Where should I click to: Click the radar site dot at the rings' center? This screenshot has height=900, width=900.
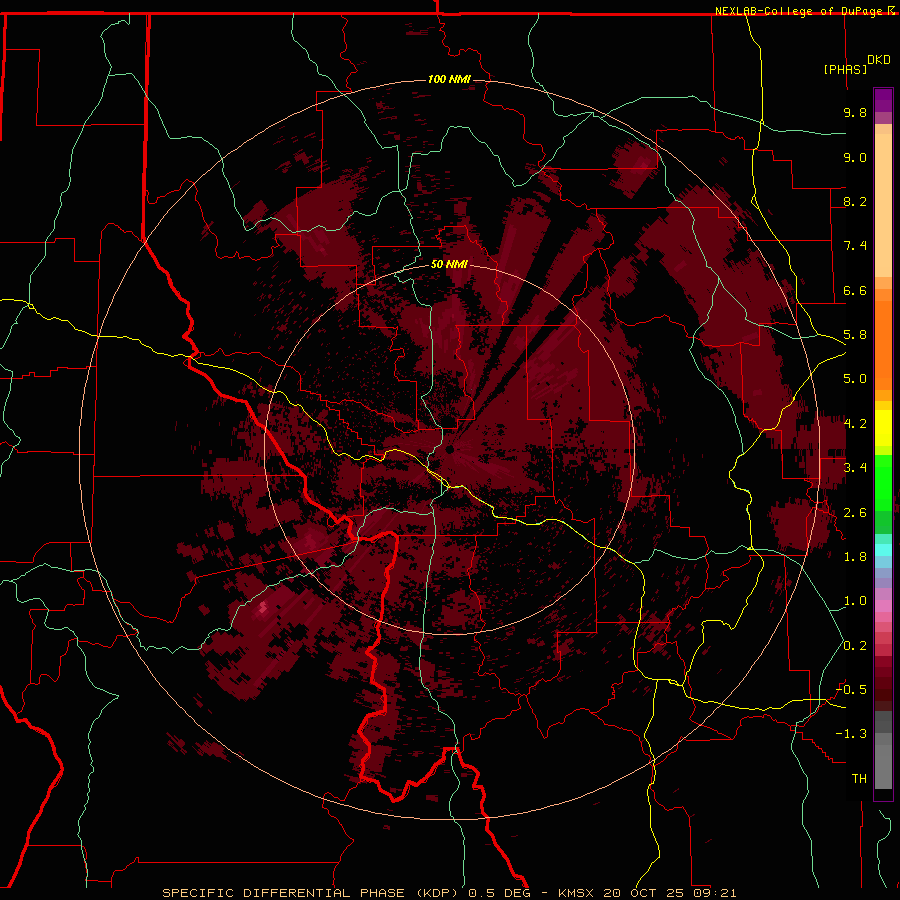click(450, 449)
